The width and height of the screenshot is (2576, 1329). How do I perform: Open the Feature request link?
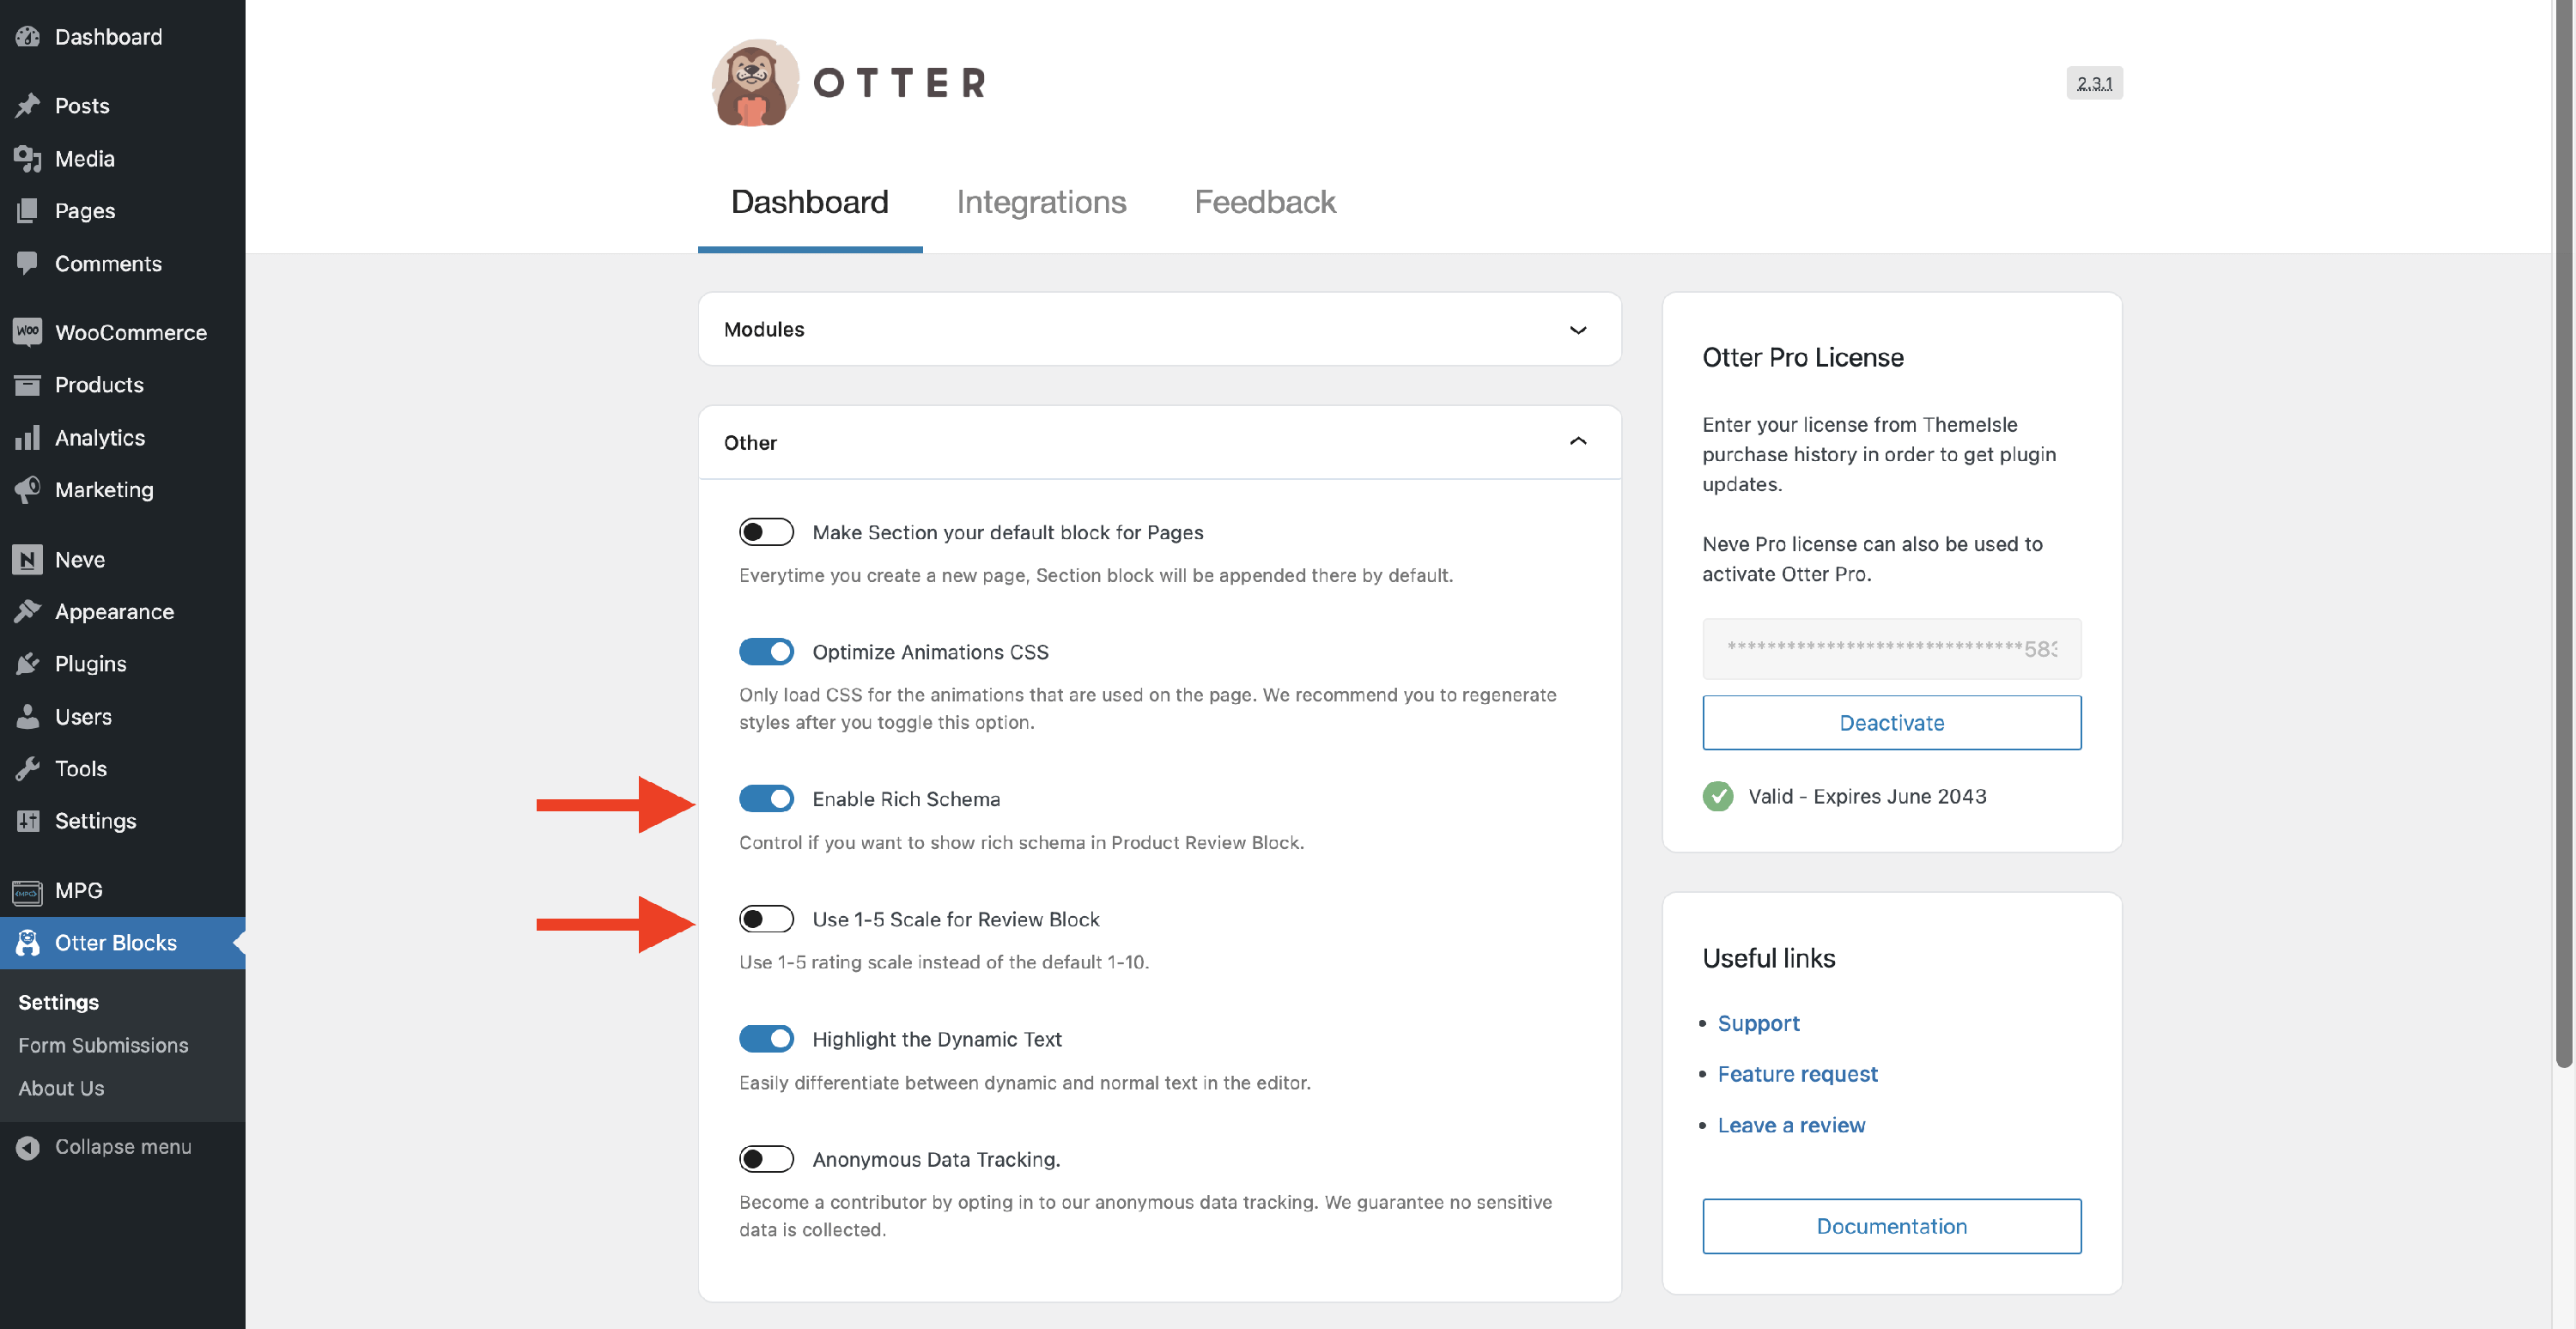coord(1797,1073)
